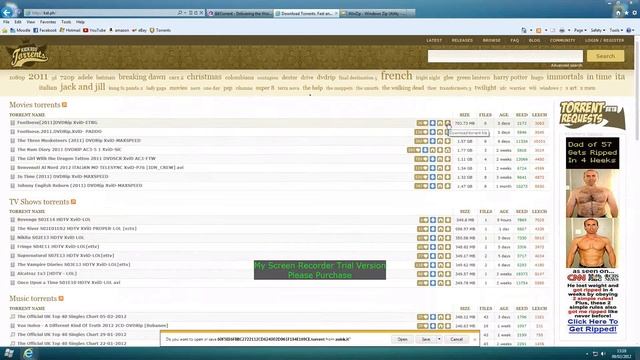Open the Safety dropdown in command bar

click(598, 30)
